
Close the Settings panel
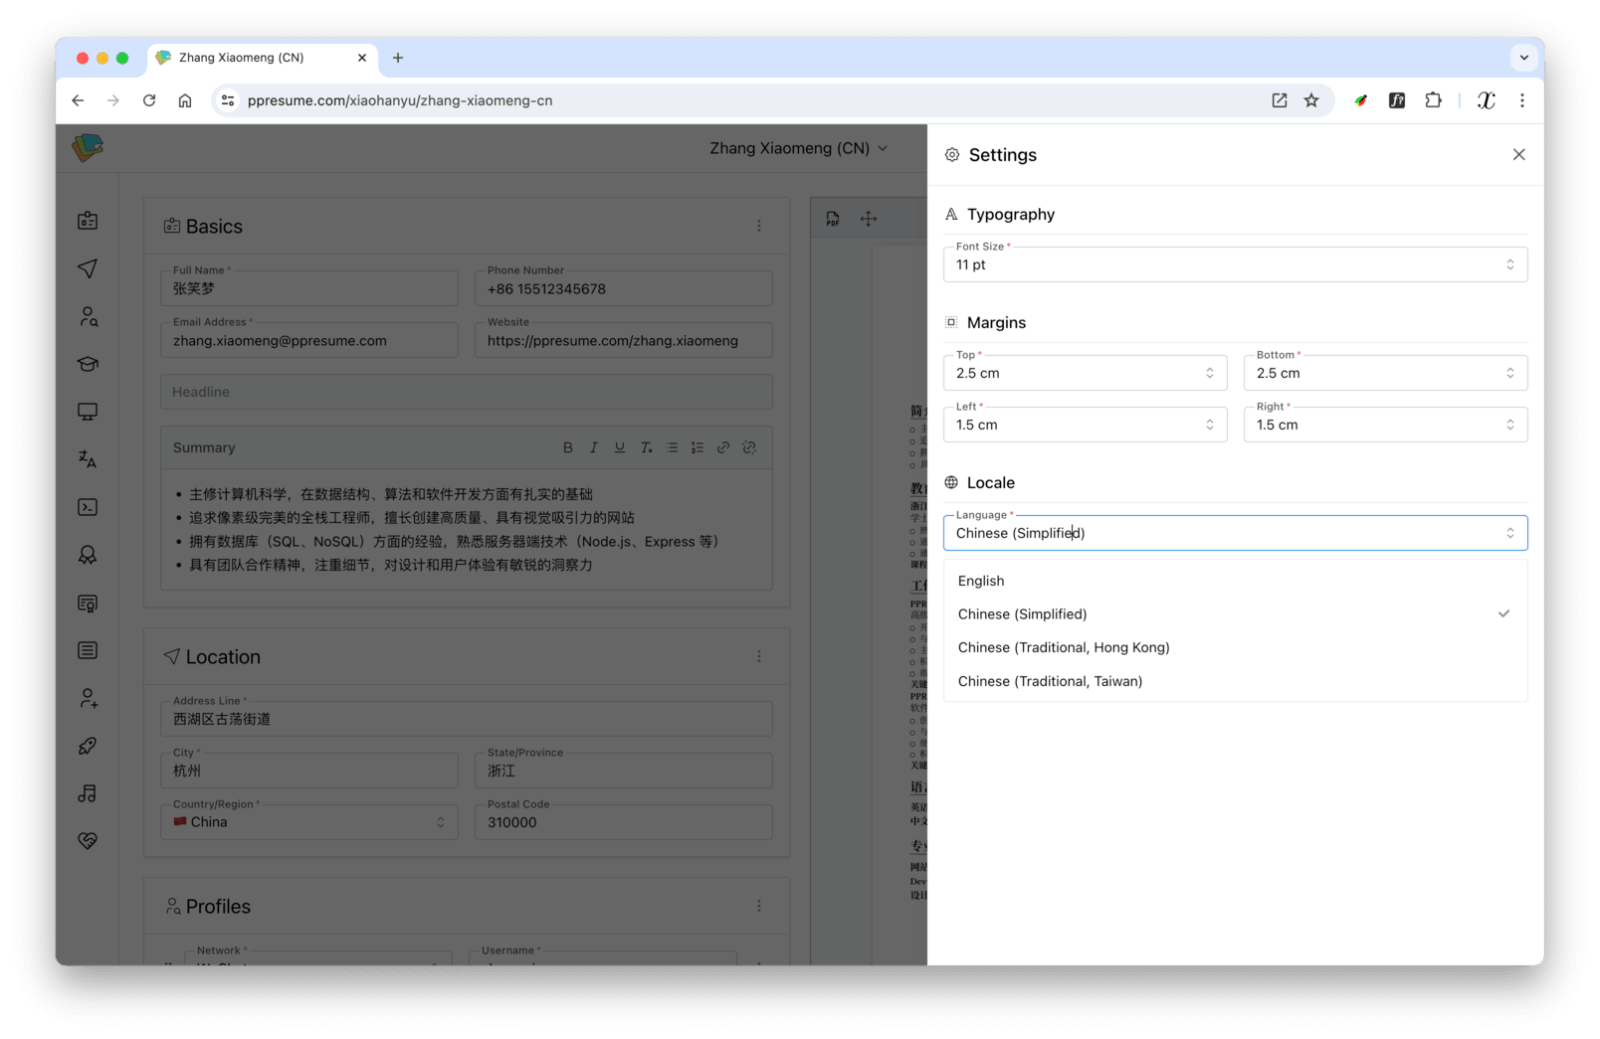(1518, 155)
